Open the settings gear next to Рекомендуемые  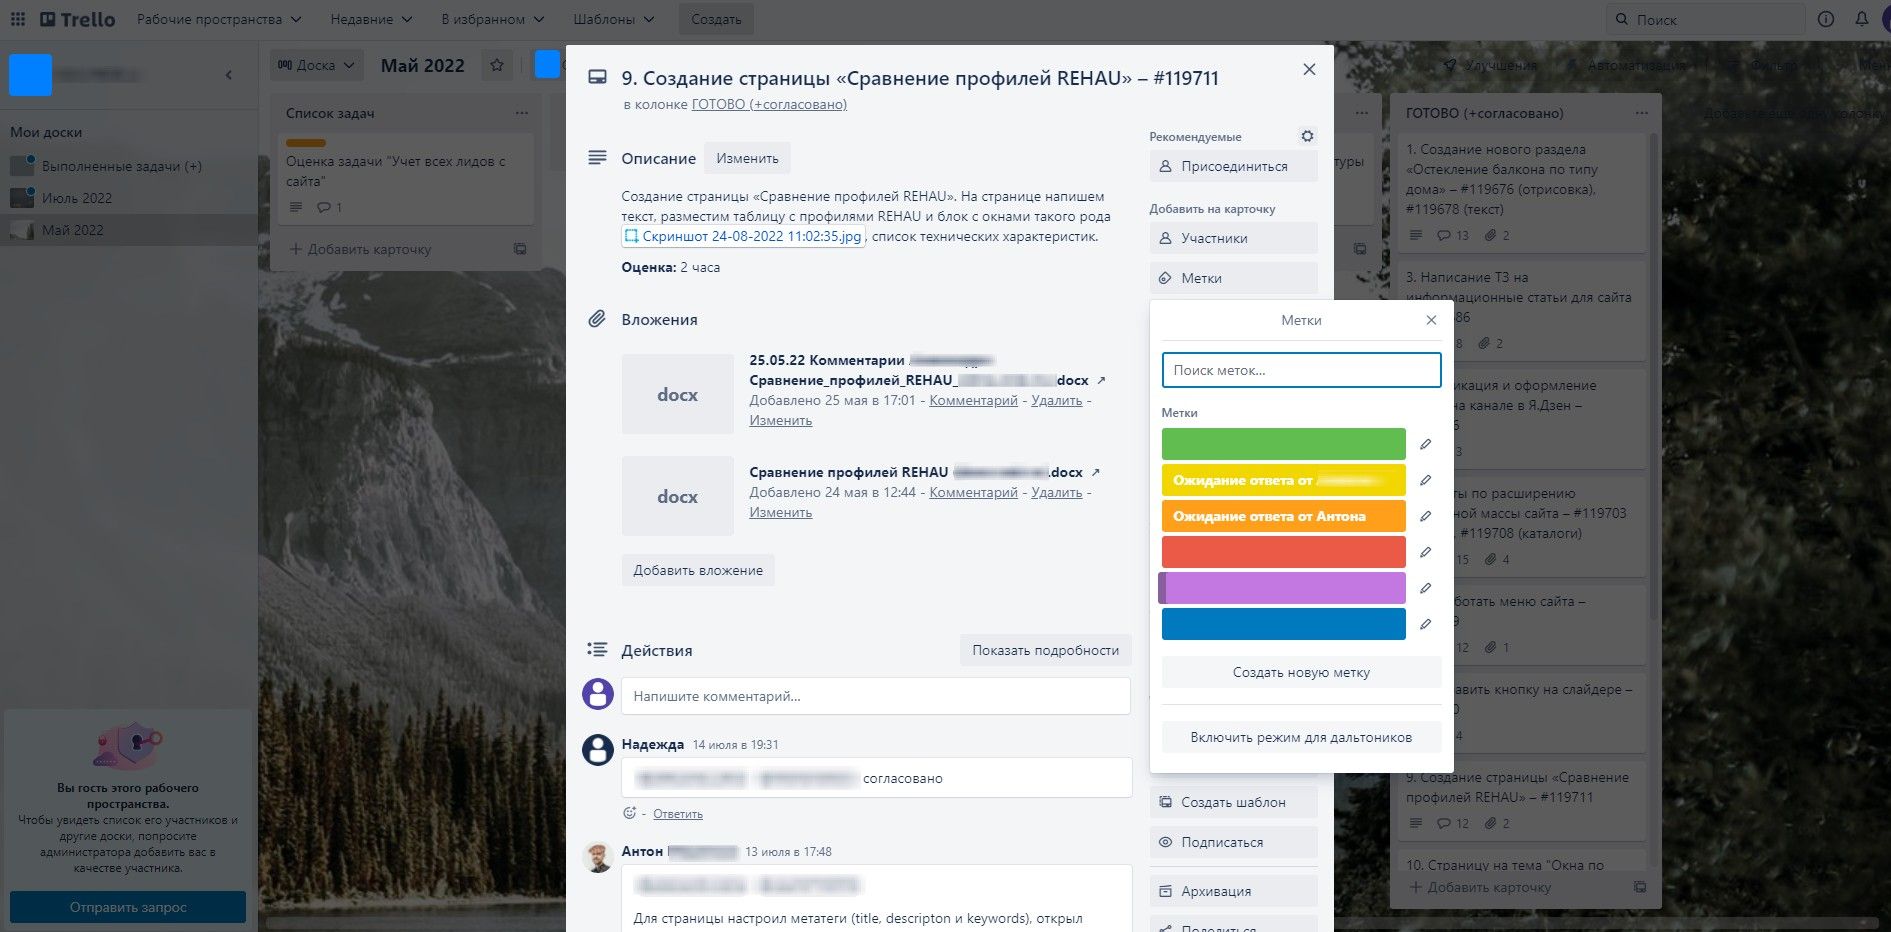coord(1307,136)
